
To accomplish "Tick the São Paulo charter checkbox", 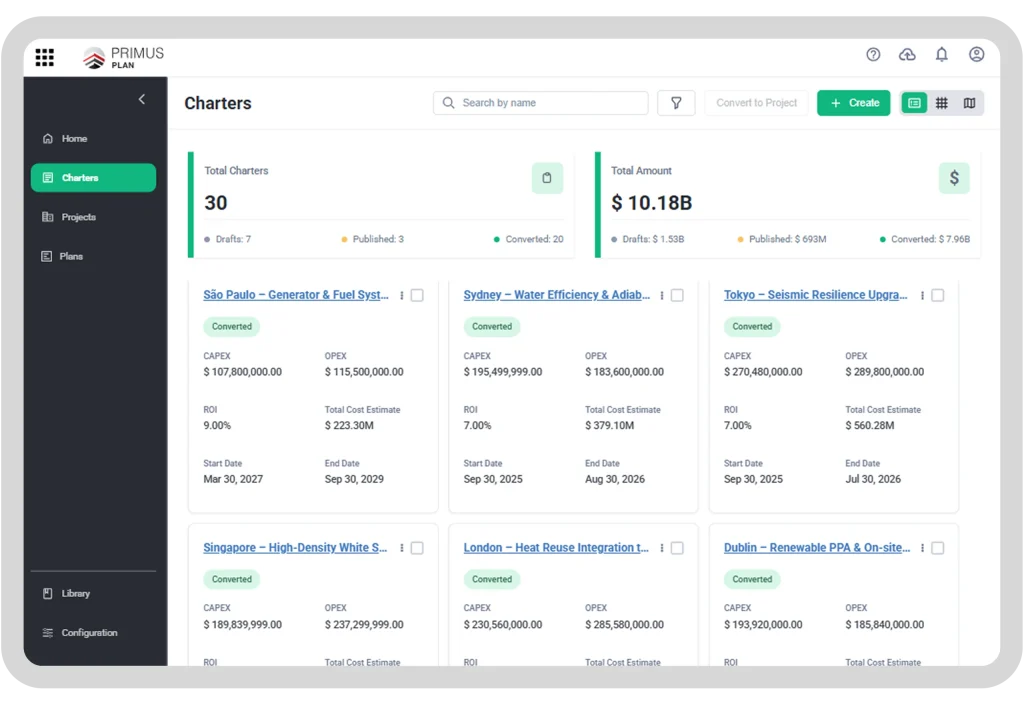I will coord(417,296).
